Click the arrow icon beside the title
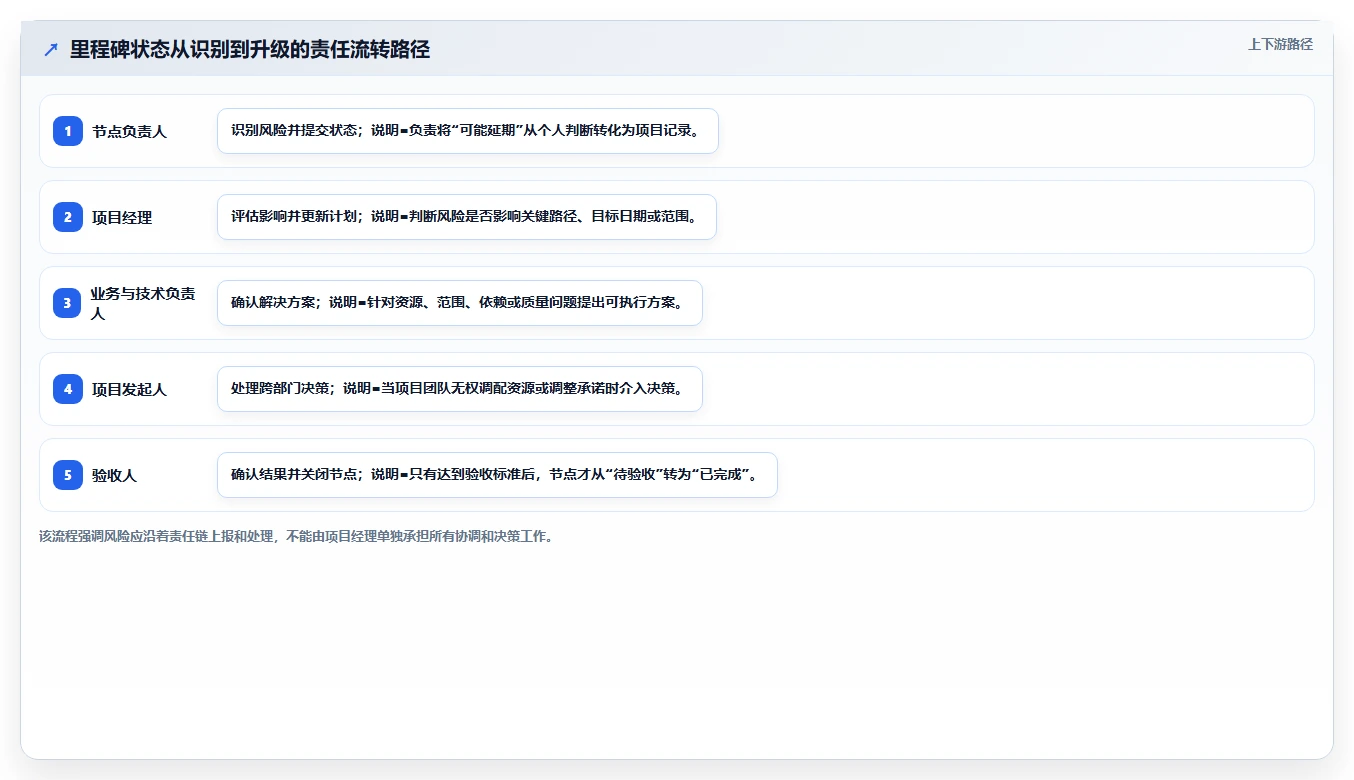This screenshot has height=780, width=1354. point(51,50)
